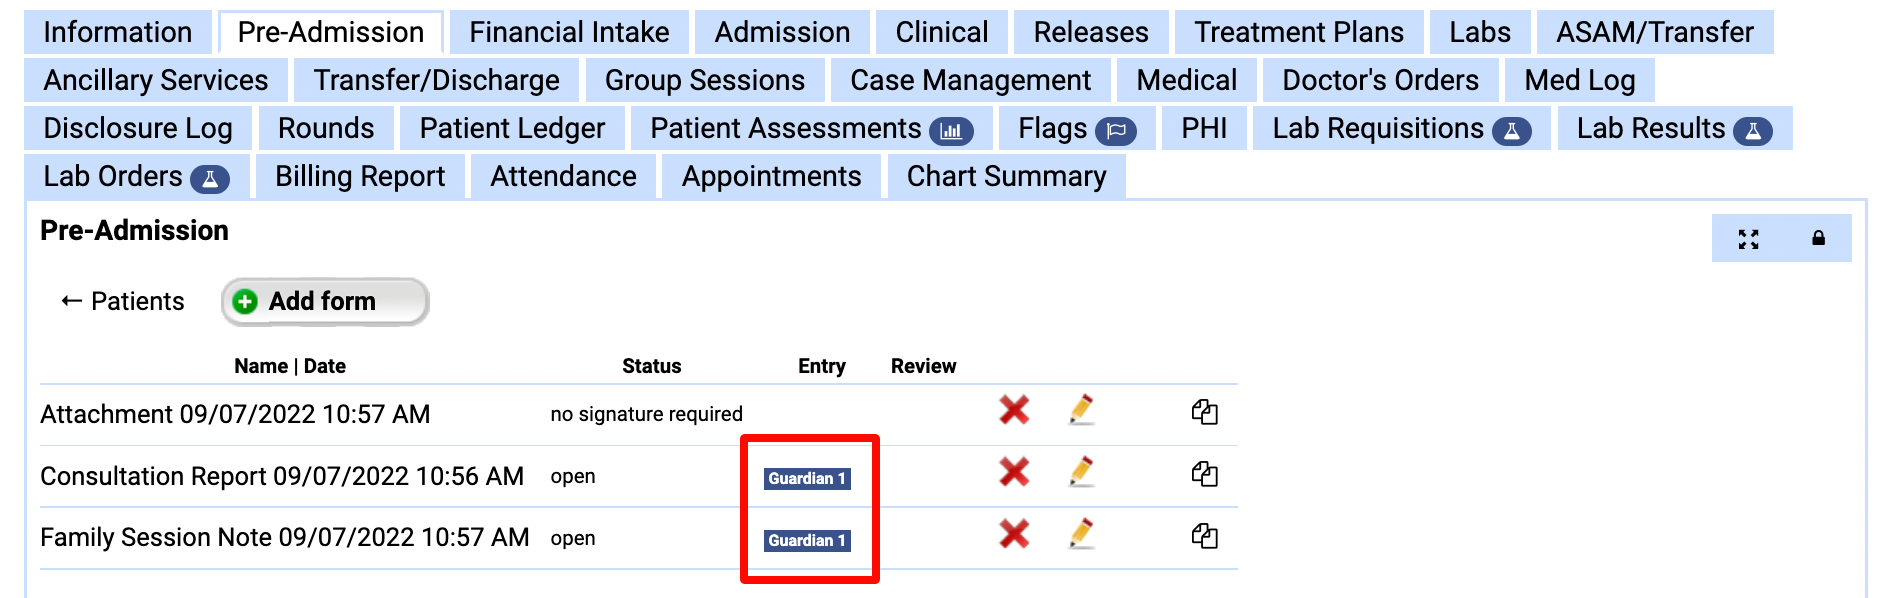
Task: Click the lock icon in the panel header
Action: pyautogui.click(x=1817, y=239)
